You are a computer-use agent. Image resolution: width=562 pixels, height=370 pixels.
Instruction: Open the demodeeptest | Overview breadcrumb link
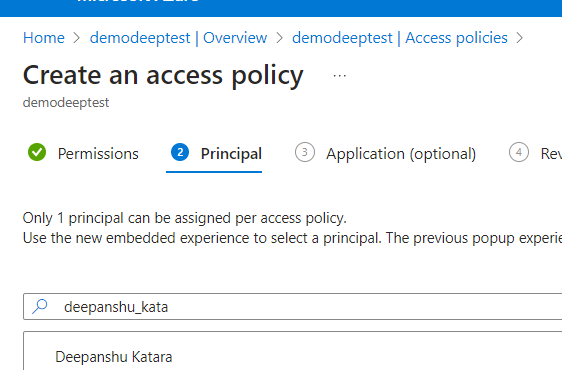[x=178, y=38]
